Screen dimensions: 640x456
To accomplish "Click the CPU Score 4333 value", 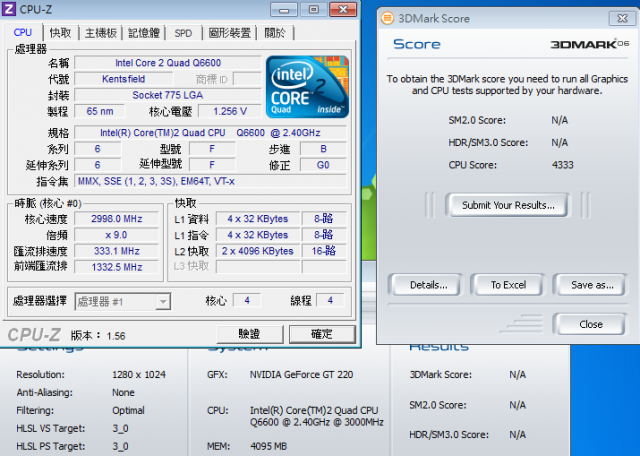I will click(562, 165).
